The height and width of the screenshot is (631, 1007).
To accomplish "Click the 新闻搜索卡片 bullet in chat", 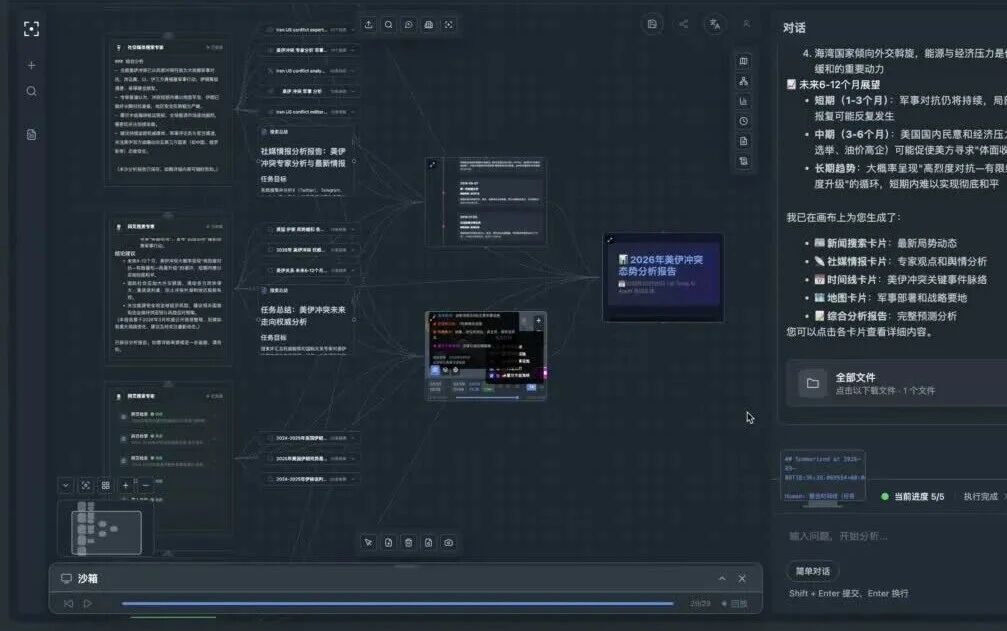I will pos(886,243).
